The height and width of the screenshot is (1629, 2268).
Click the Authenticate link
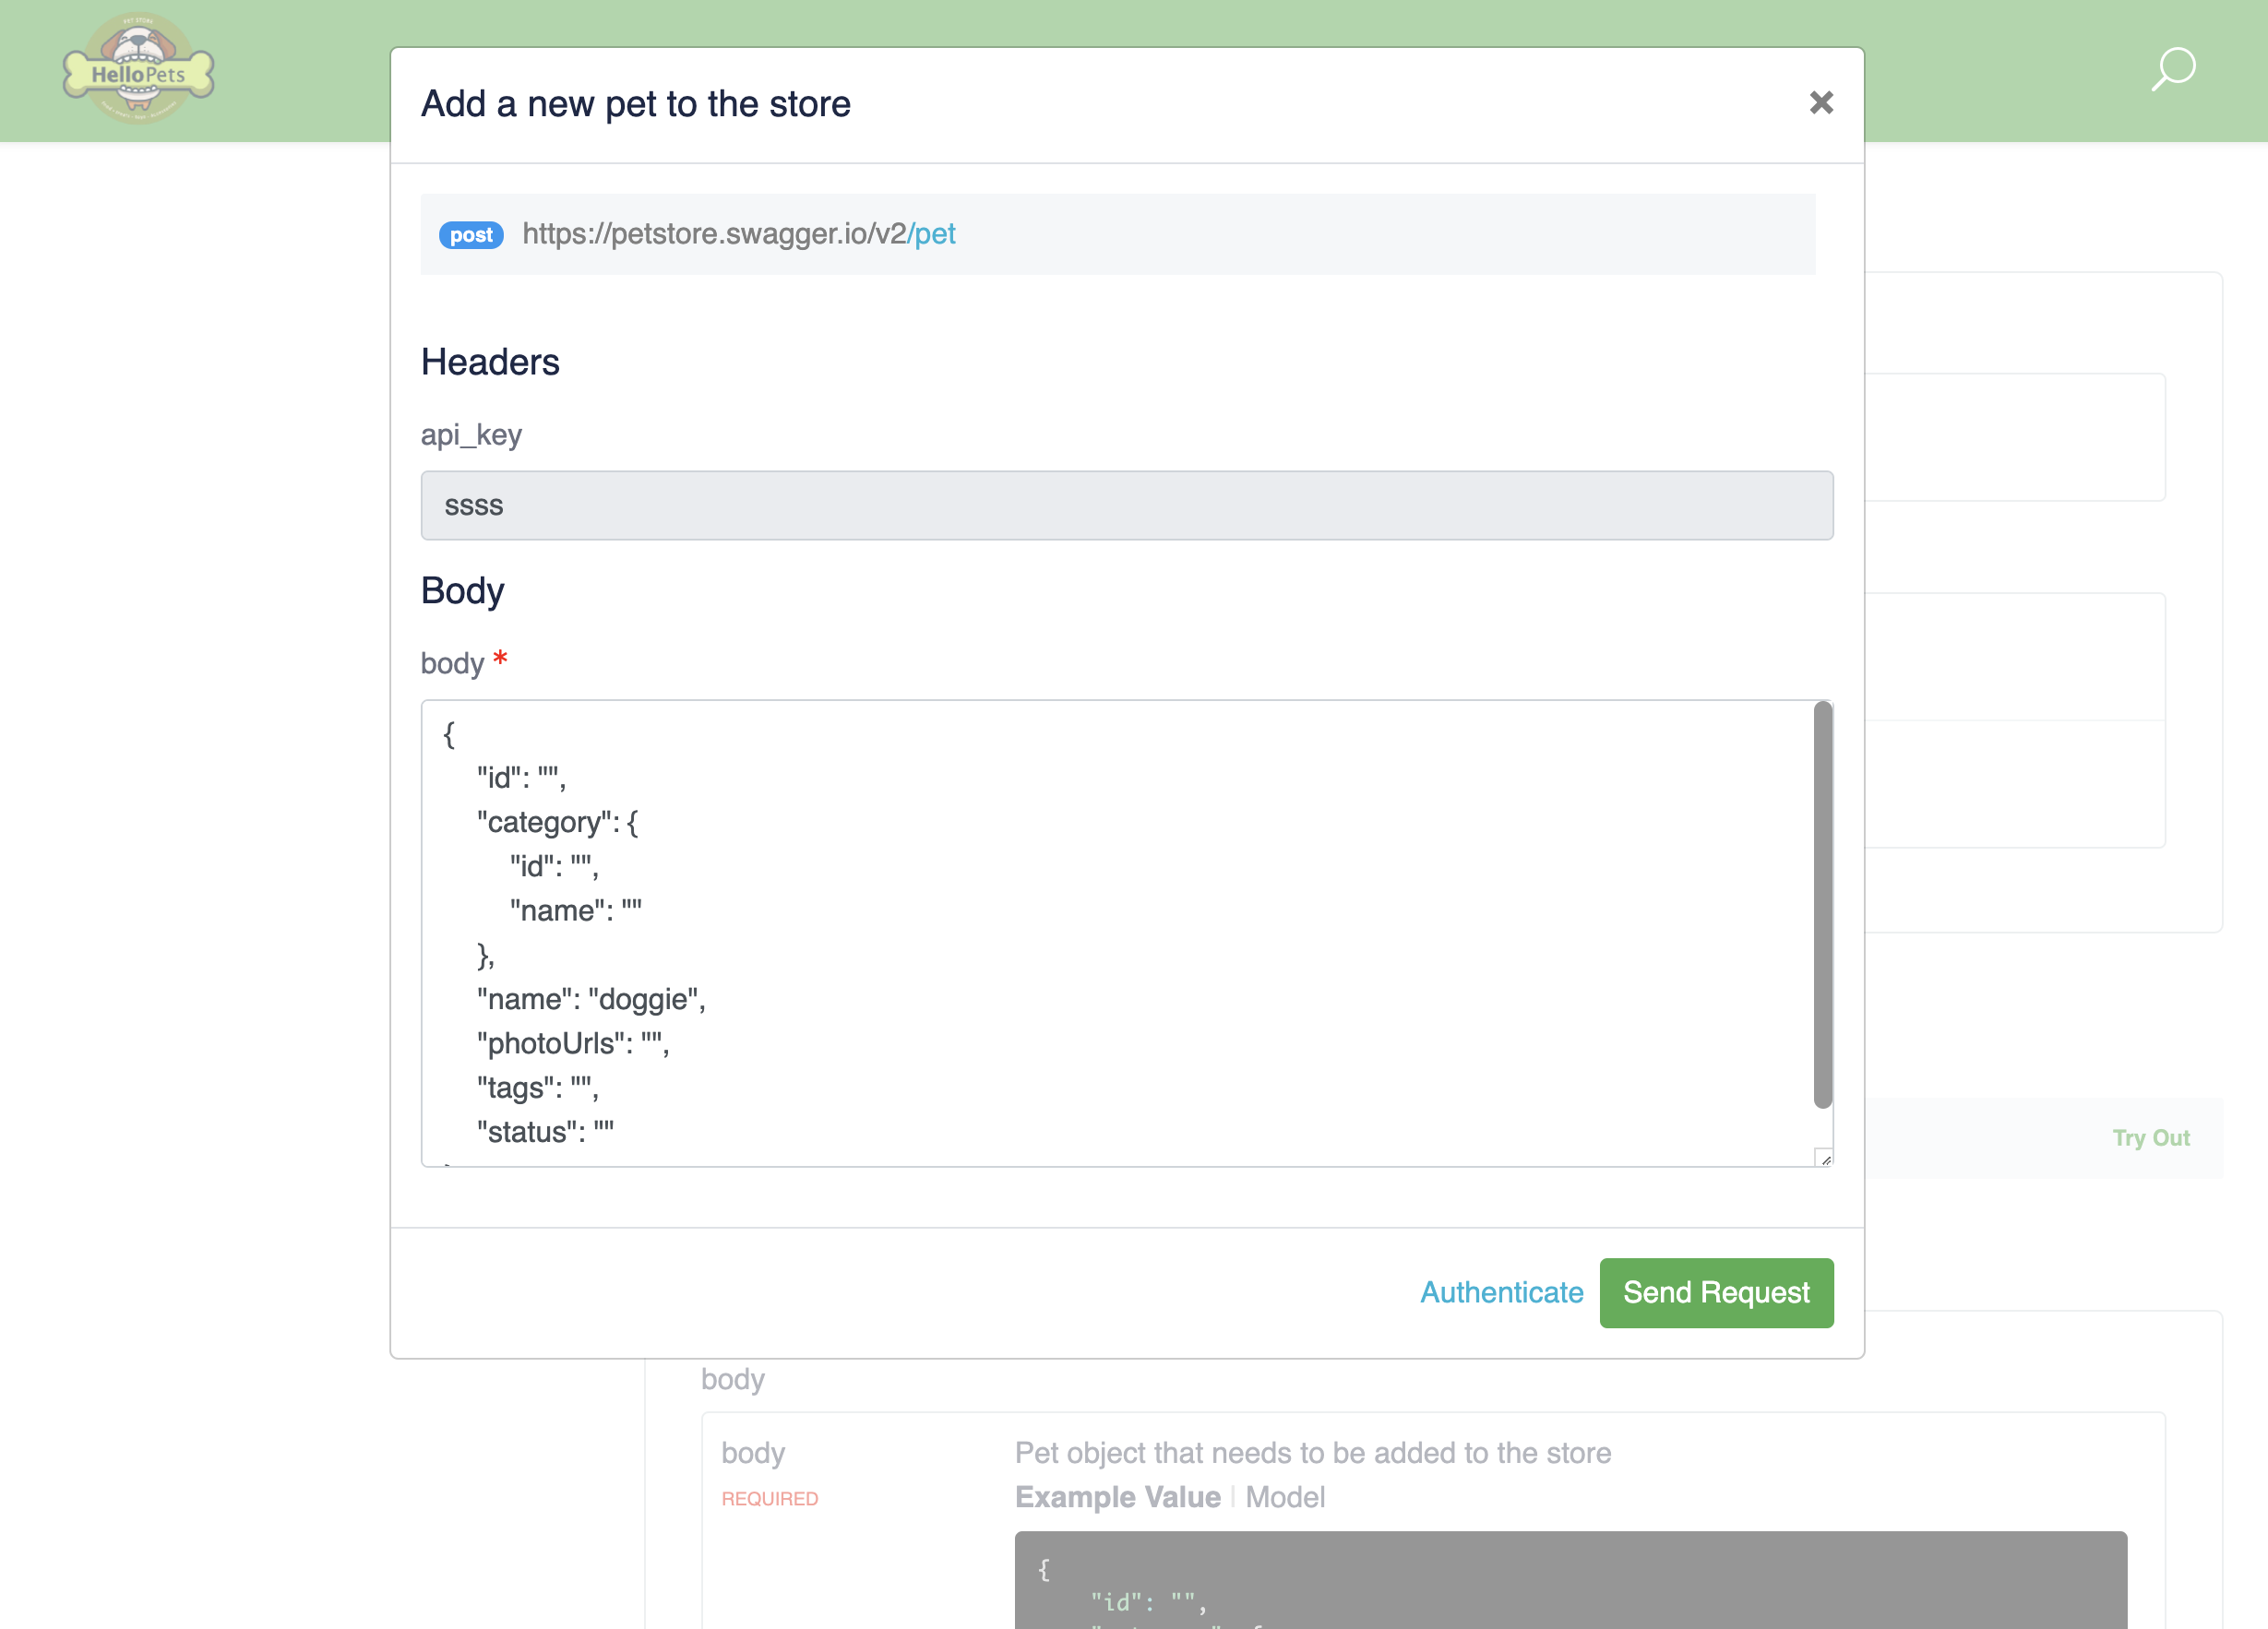click(1501, 1292)
